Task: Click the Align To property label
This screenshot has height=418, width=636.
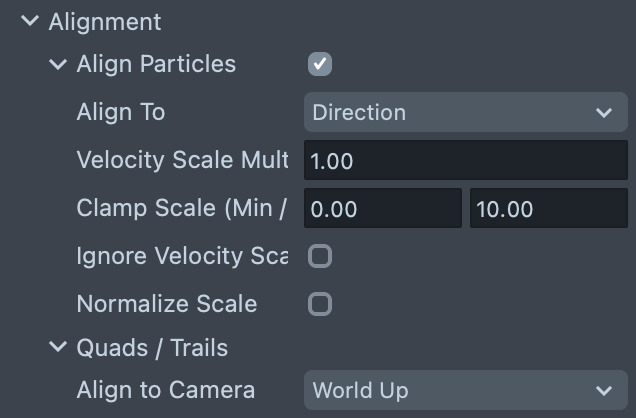Action: 121,113
